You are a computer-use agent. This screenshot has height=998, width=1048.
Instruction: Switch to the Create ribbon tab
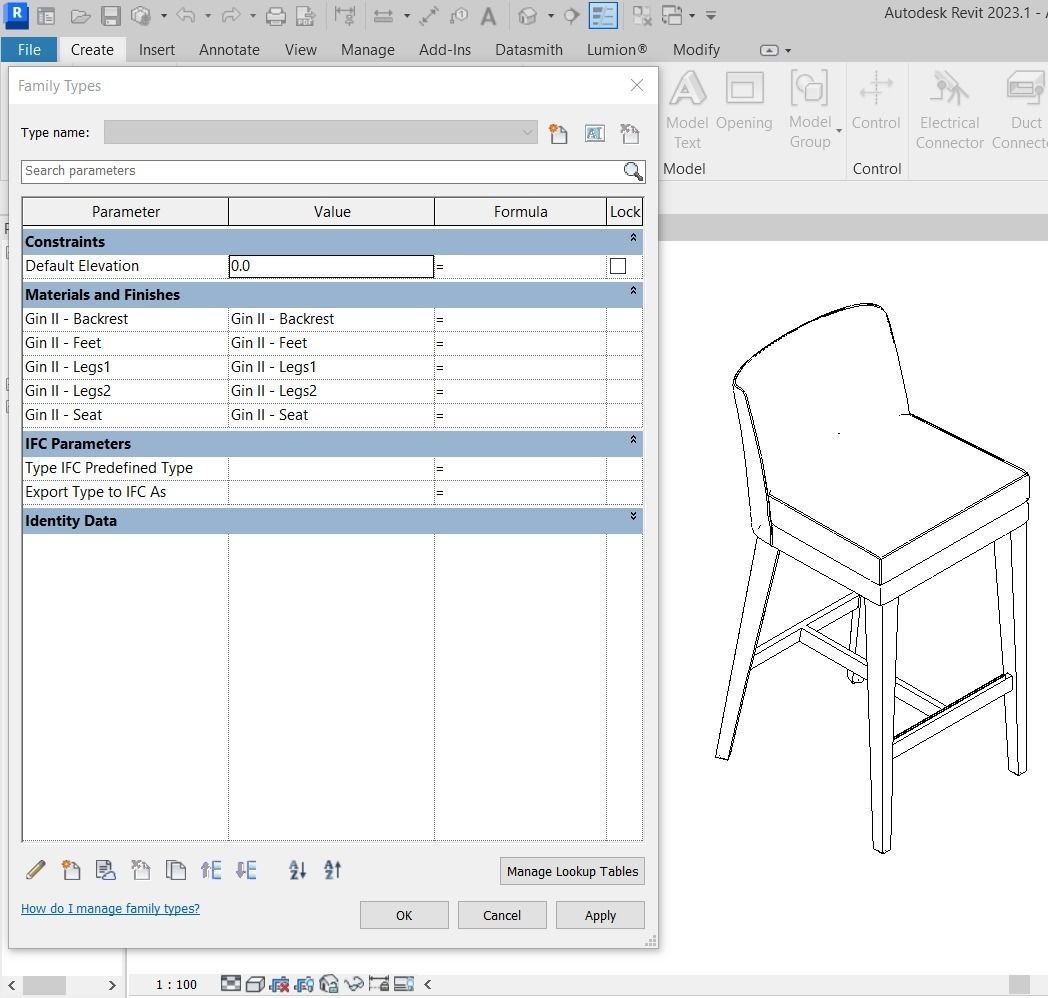tap(92, 50)
